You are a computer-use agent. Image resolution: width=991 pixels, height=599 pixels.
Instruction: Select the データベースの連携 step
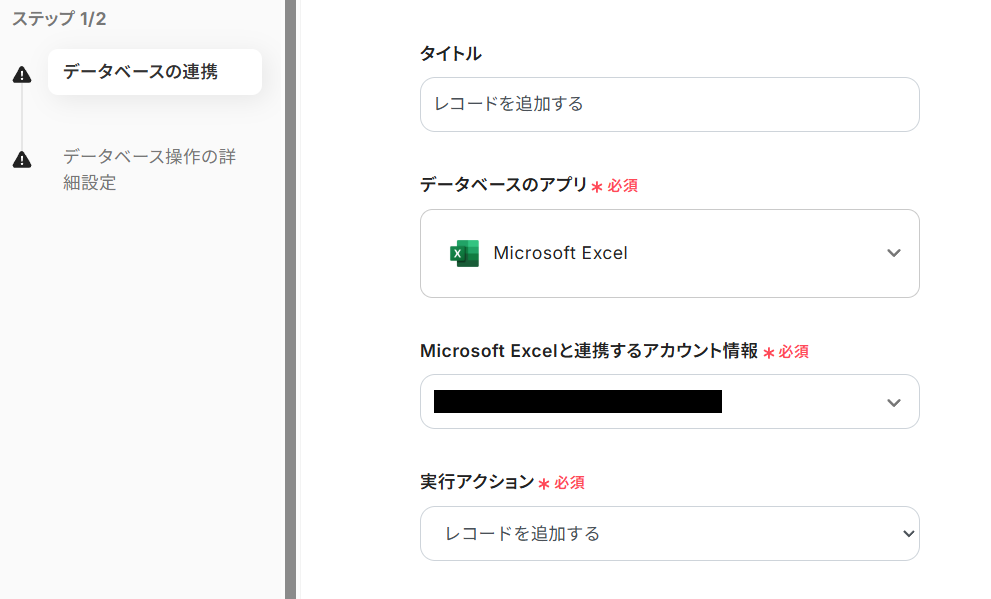pyautogui.click(x=155, y=72)
